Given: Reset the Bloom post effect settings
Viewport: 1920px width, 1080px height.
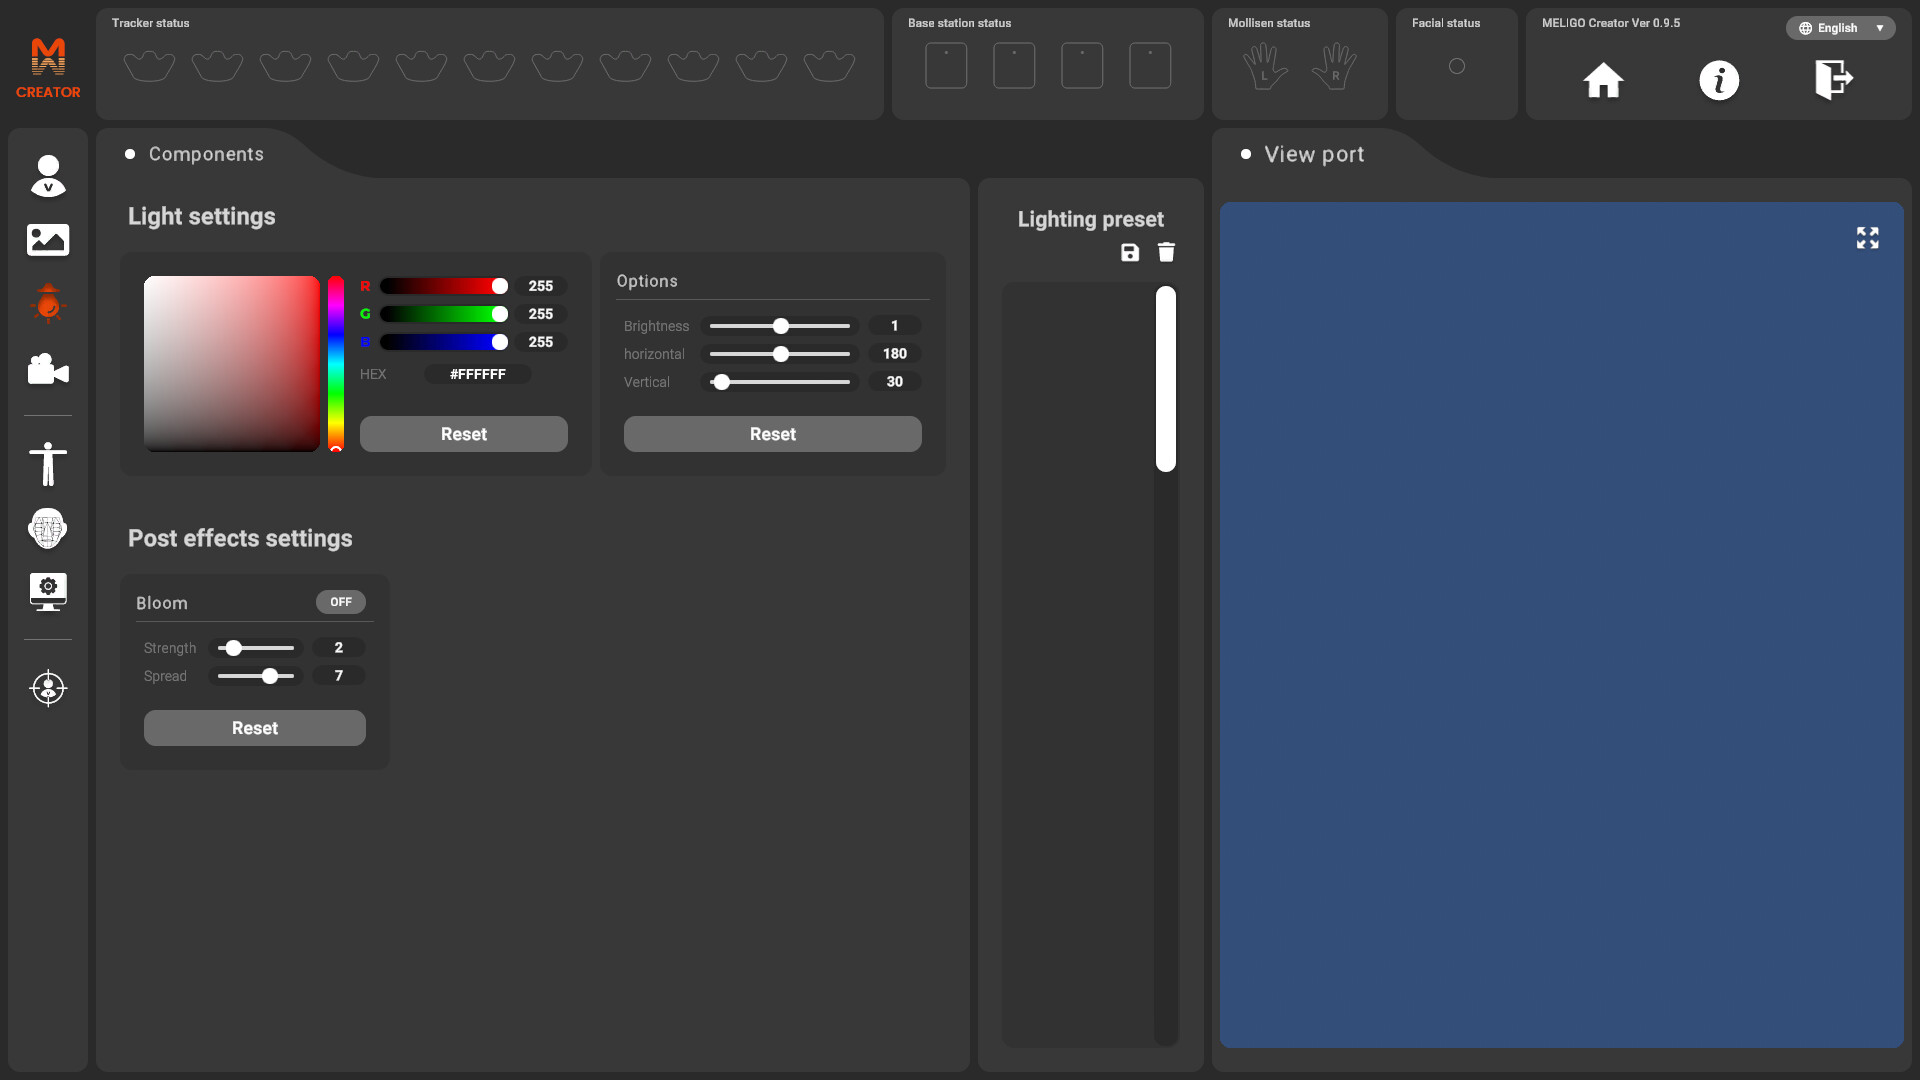Looking at the screenshot, I should (x=254, y=728).
